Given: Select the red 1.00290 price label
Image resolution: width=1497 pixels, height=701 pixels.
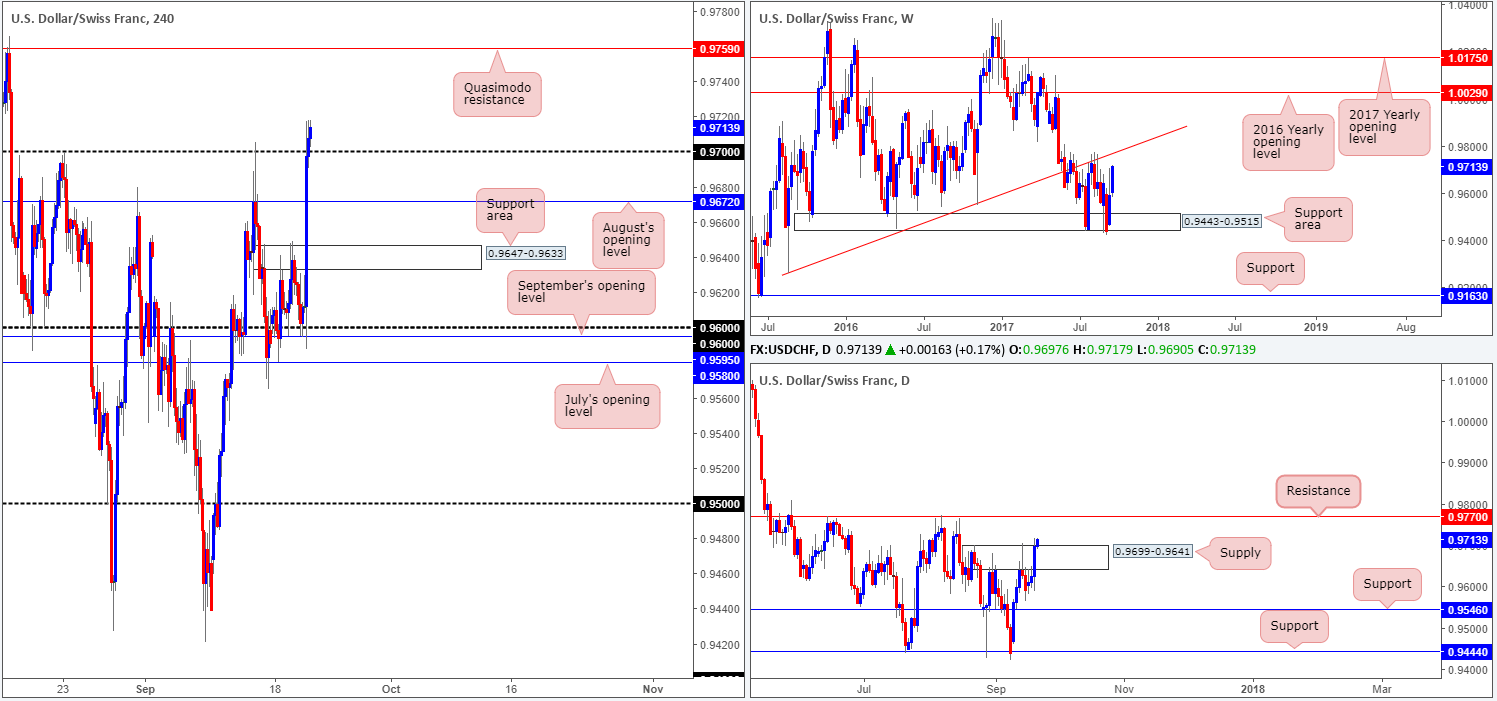Looking at the screenshot, I should [1466, 92].
